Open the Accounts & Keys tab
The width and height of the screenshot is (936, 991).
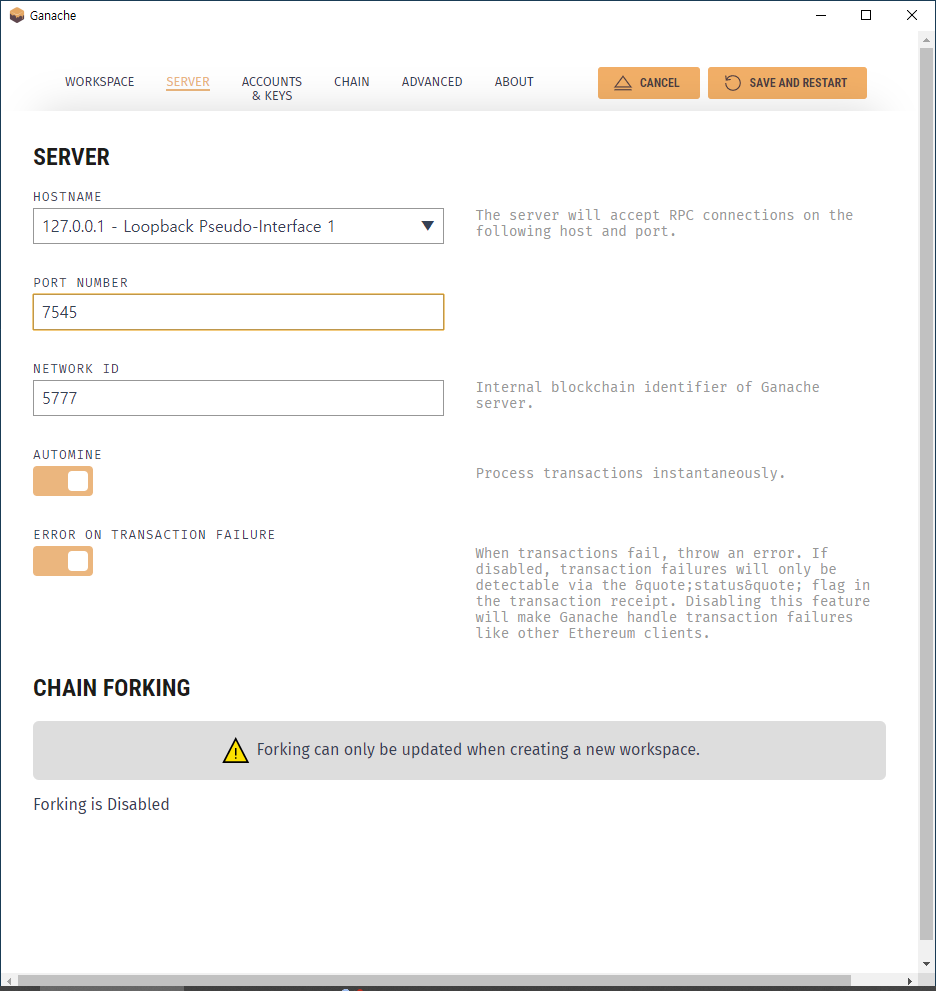click(272, 88)
